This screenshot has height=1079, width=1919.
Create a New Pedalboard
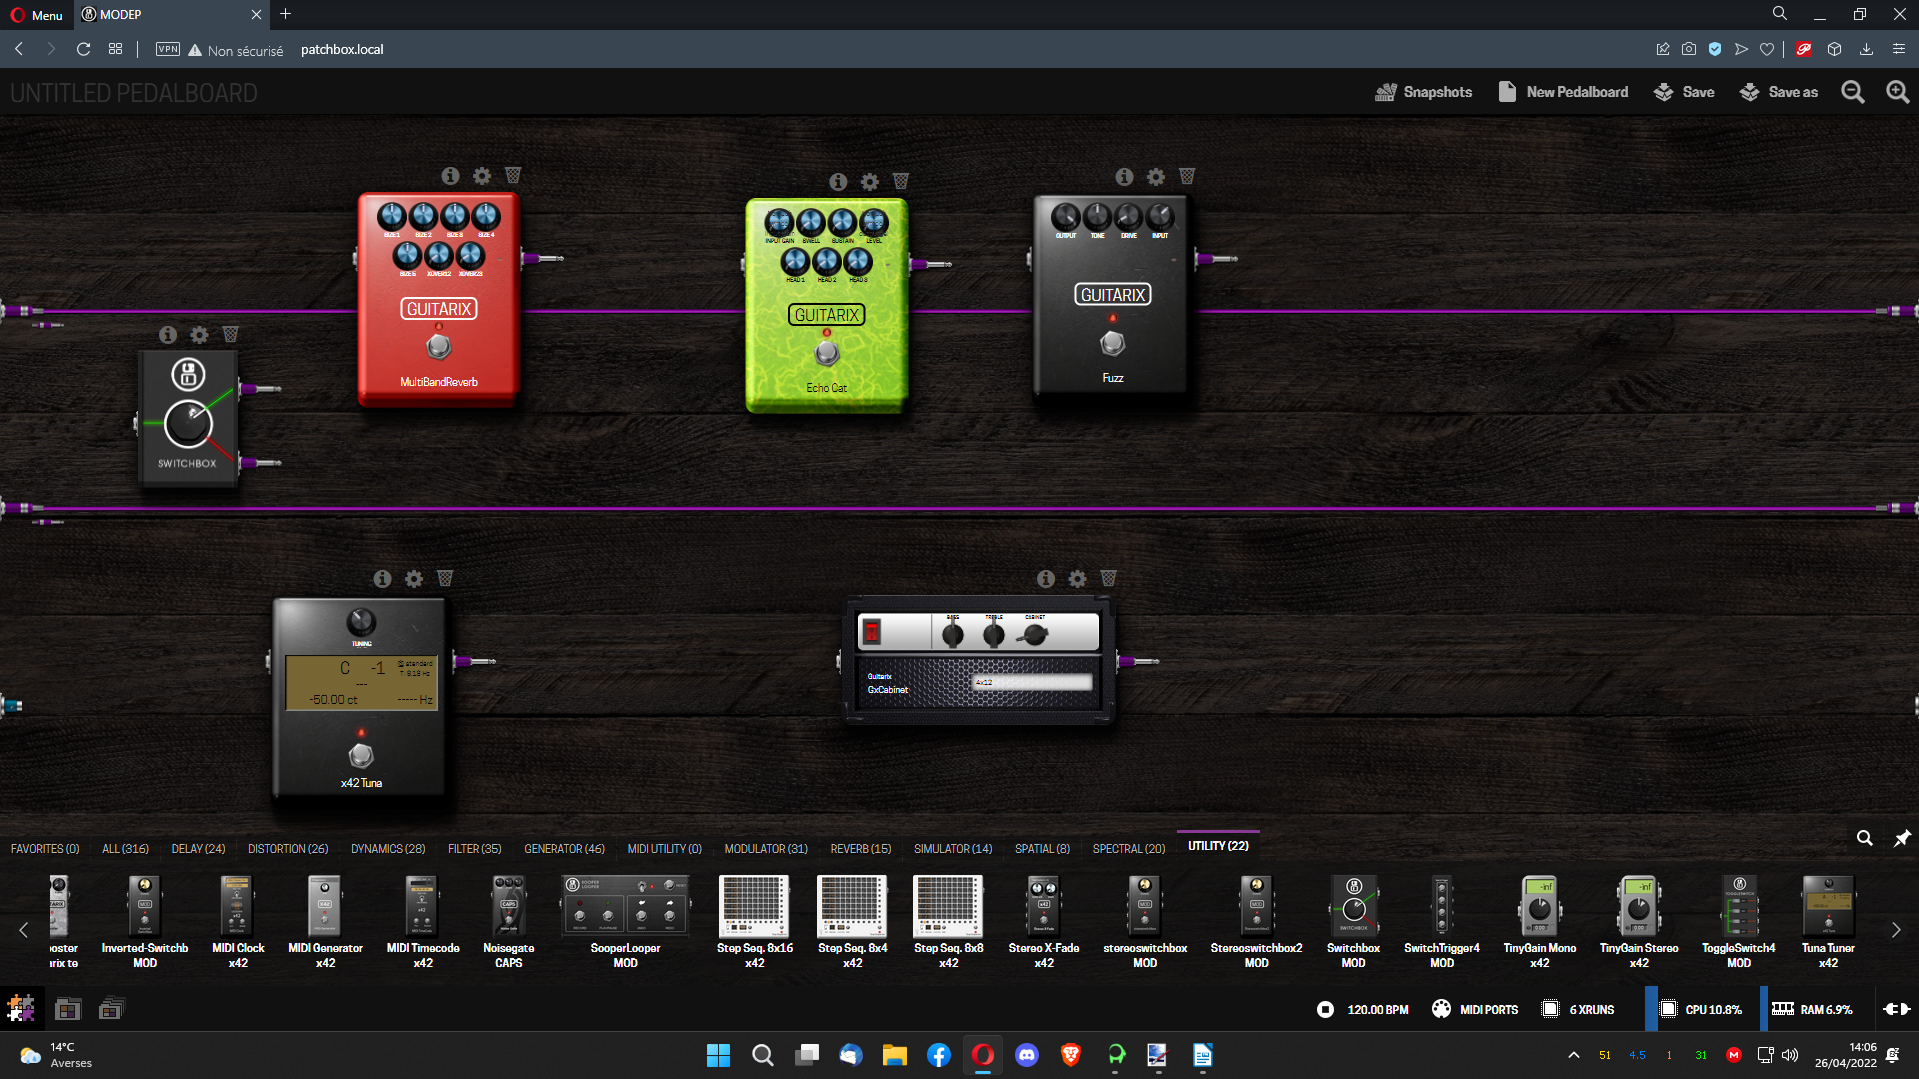click(x=1563, y=92)
